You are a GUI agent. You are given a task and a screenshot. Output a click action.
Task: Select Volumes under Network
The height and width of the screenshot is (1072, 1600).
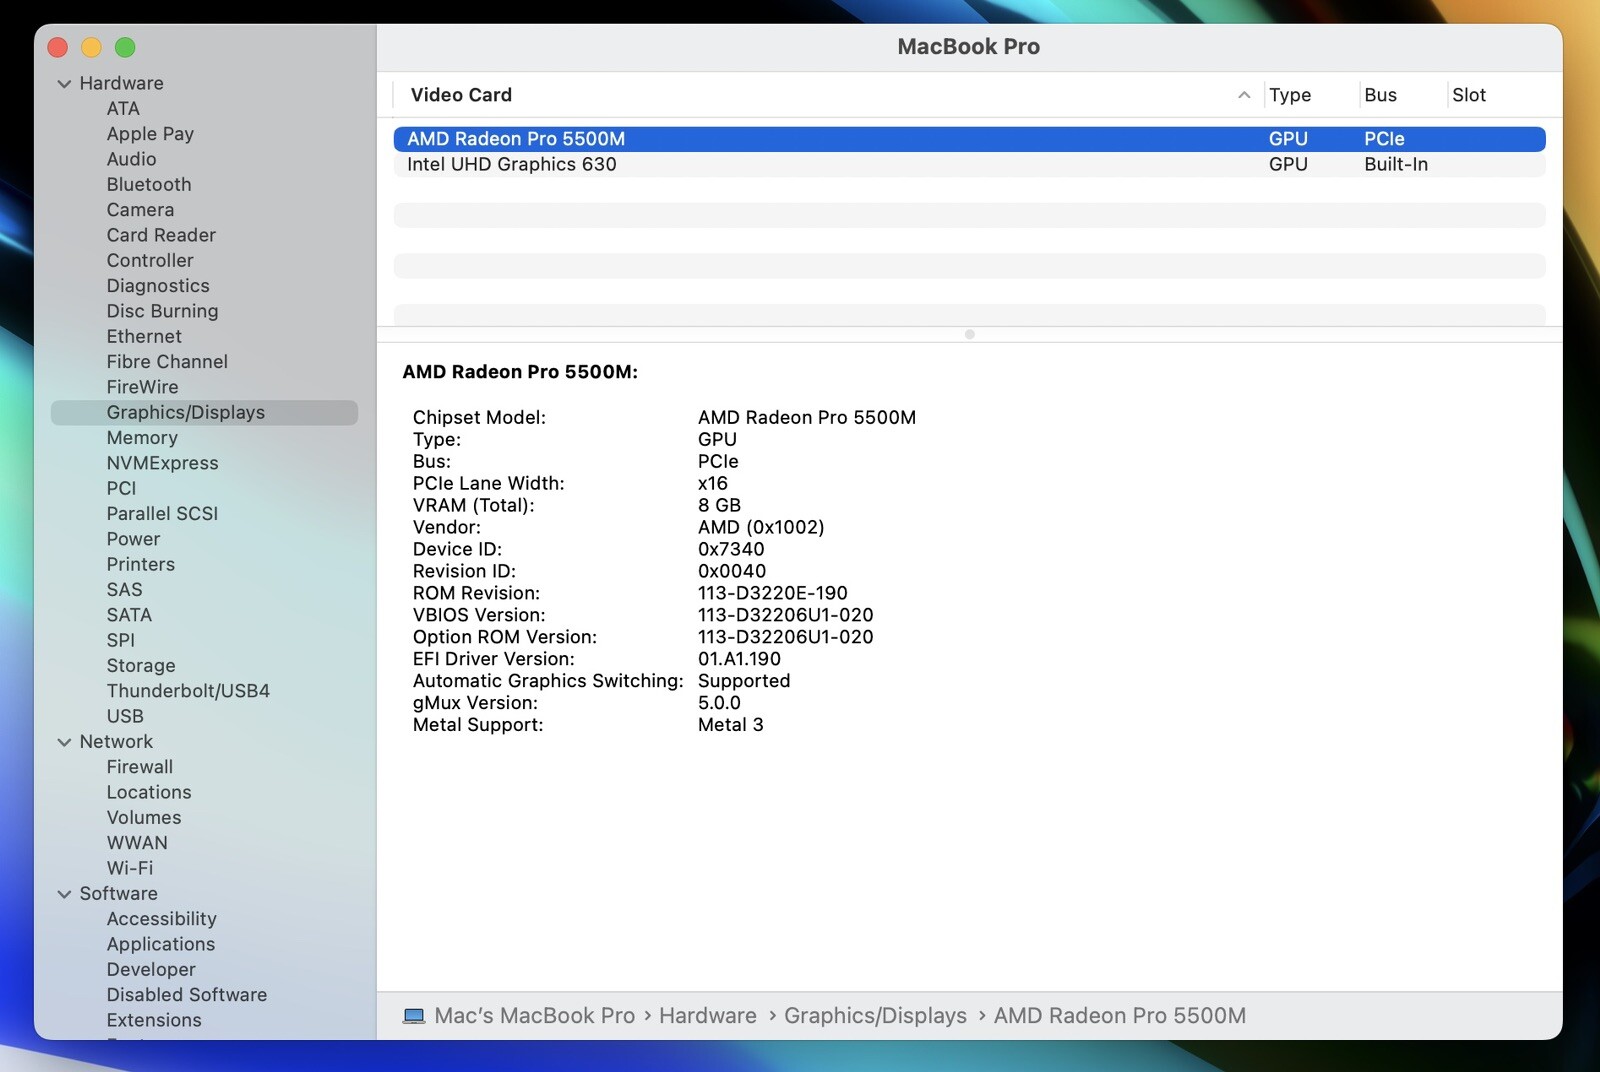[144, 818]
